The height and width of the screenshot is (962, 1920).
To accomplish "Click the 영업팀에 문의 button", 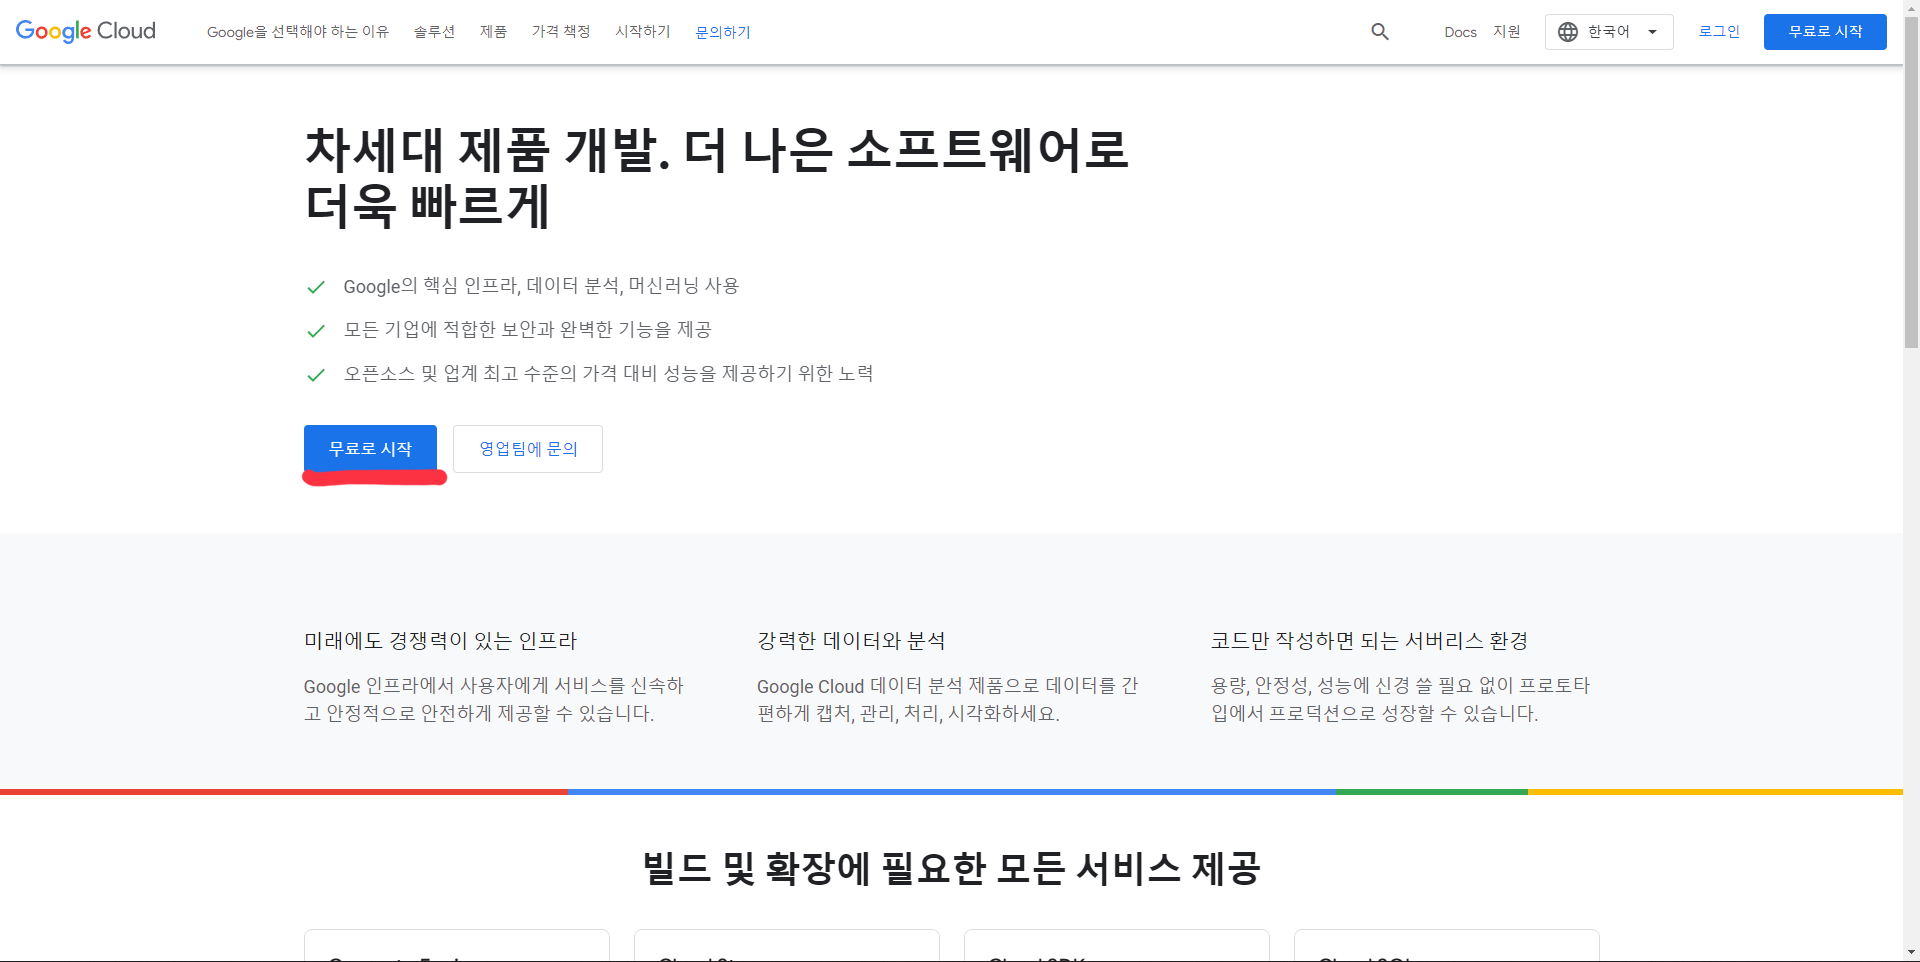I will (x=528, y=449).
